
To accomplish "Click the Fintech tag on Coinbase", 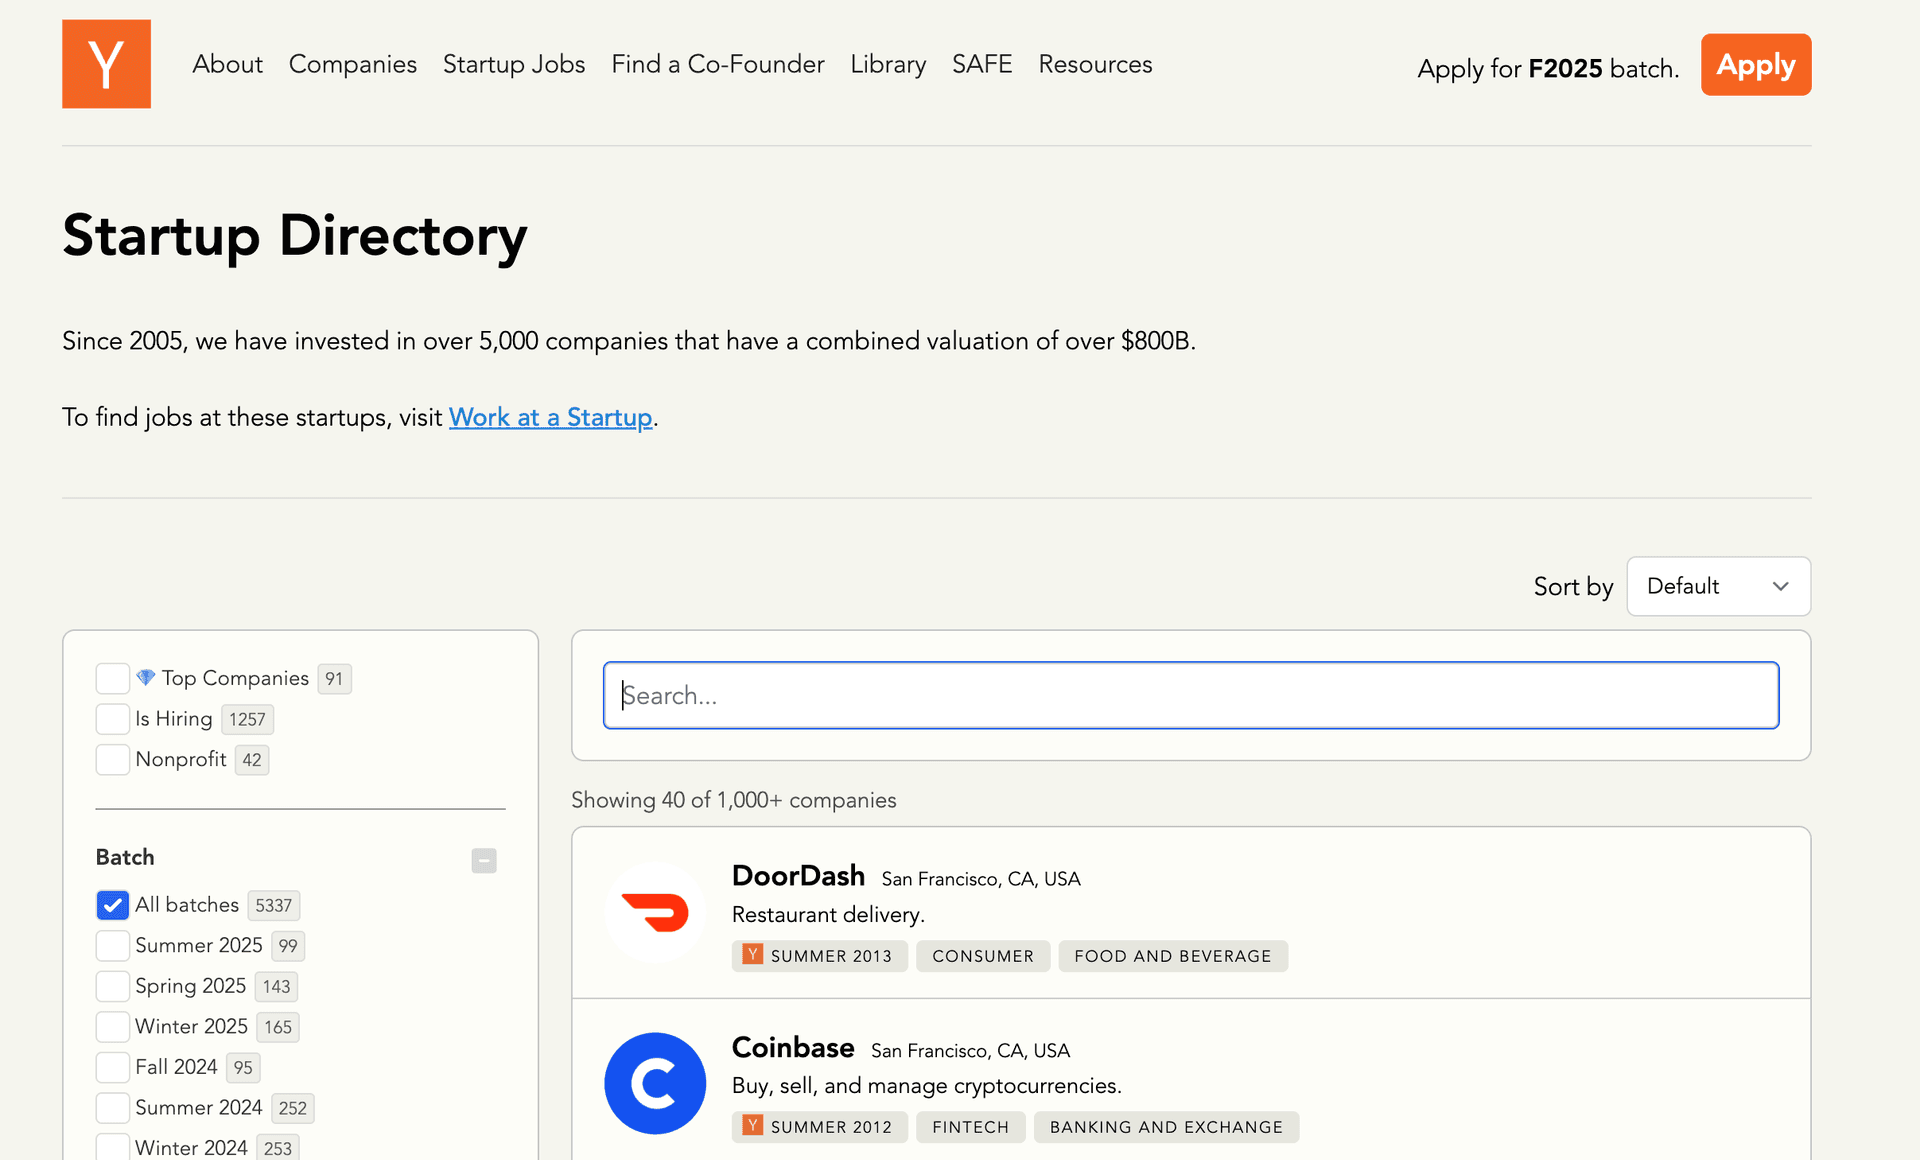I will click(970, 1127).
